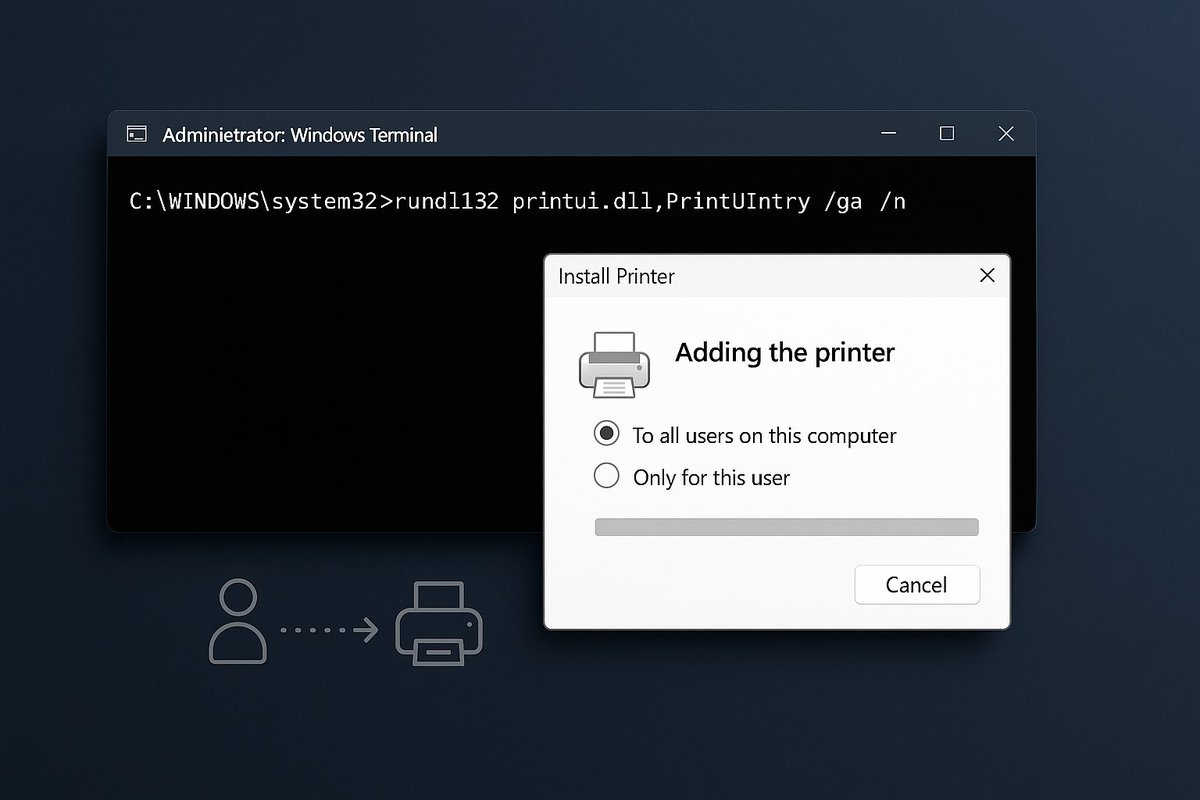
Task: Click the "Adding the printer" heading
Action: pos(785,352)
